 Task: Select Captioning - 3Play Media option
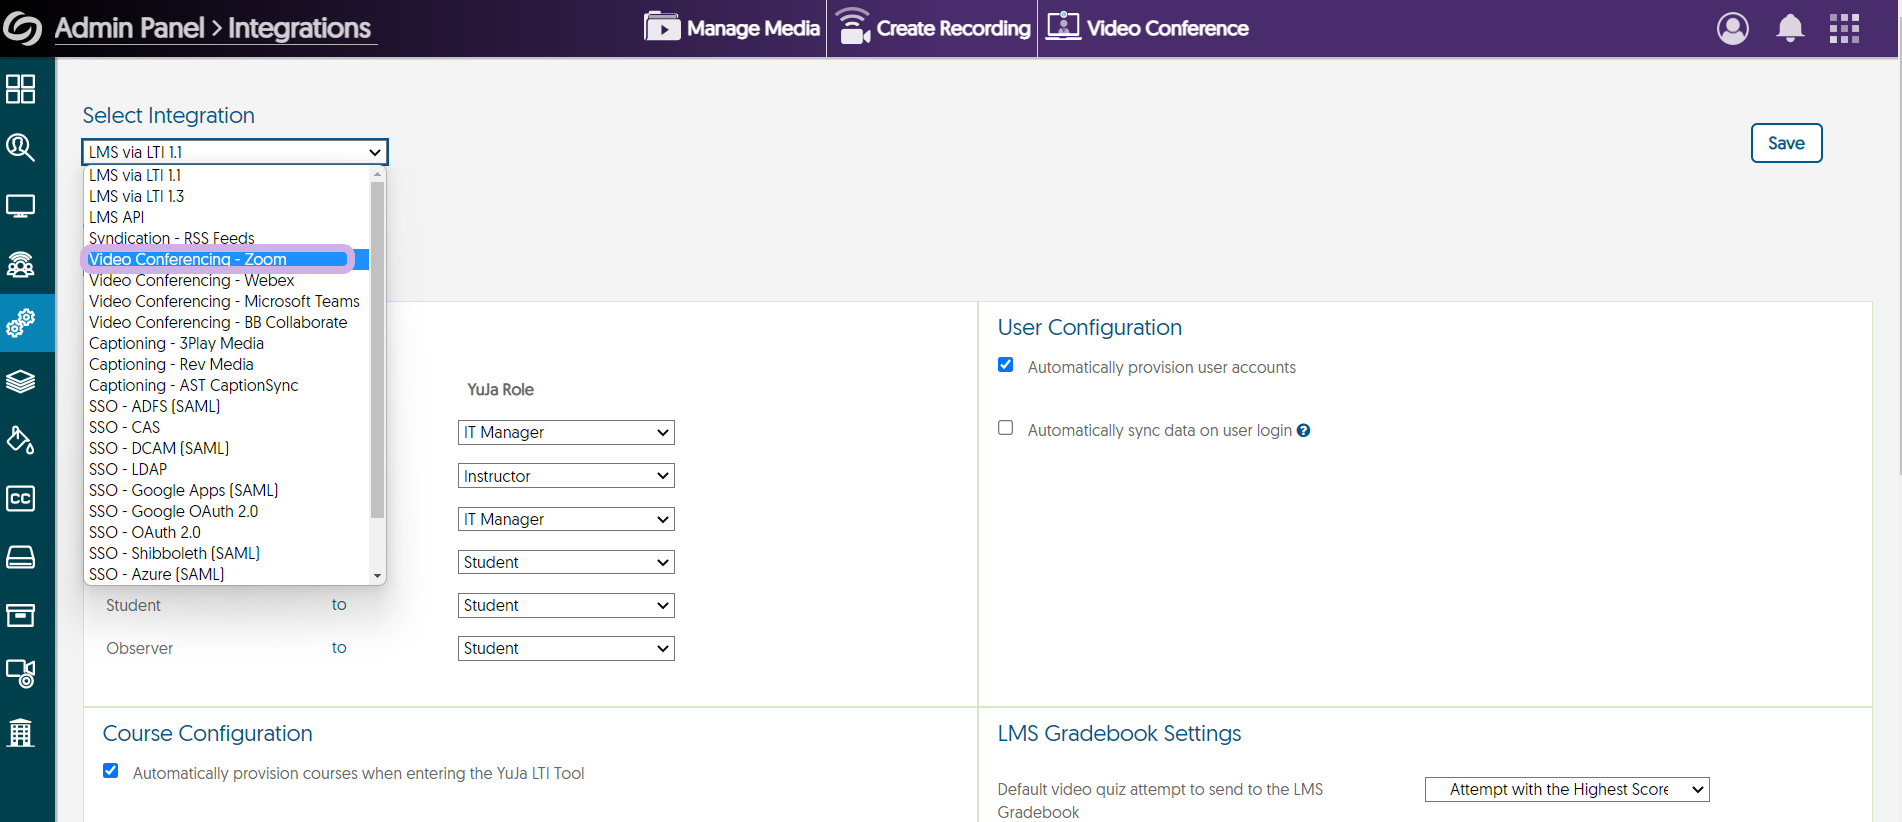coord(227,343)
